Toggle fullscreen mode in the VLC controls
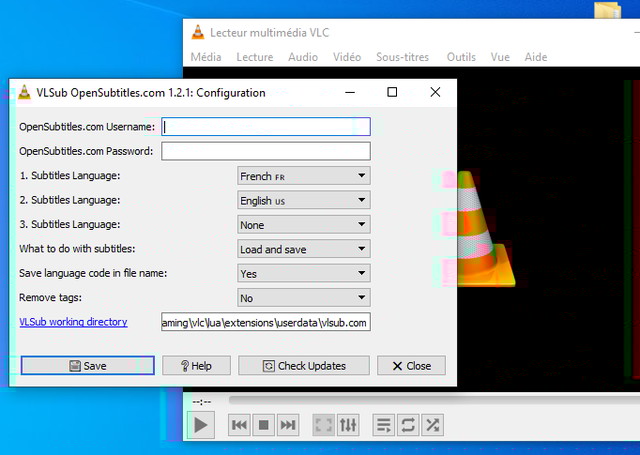 (323, 425)
